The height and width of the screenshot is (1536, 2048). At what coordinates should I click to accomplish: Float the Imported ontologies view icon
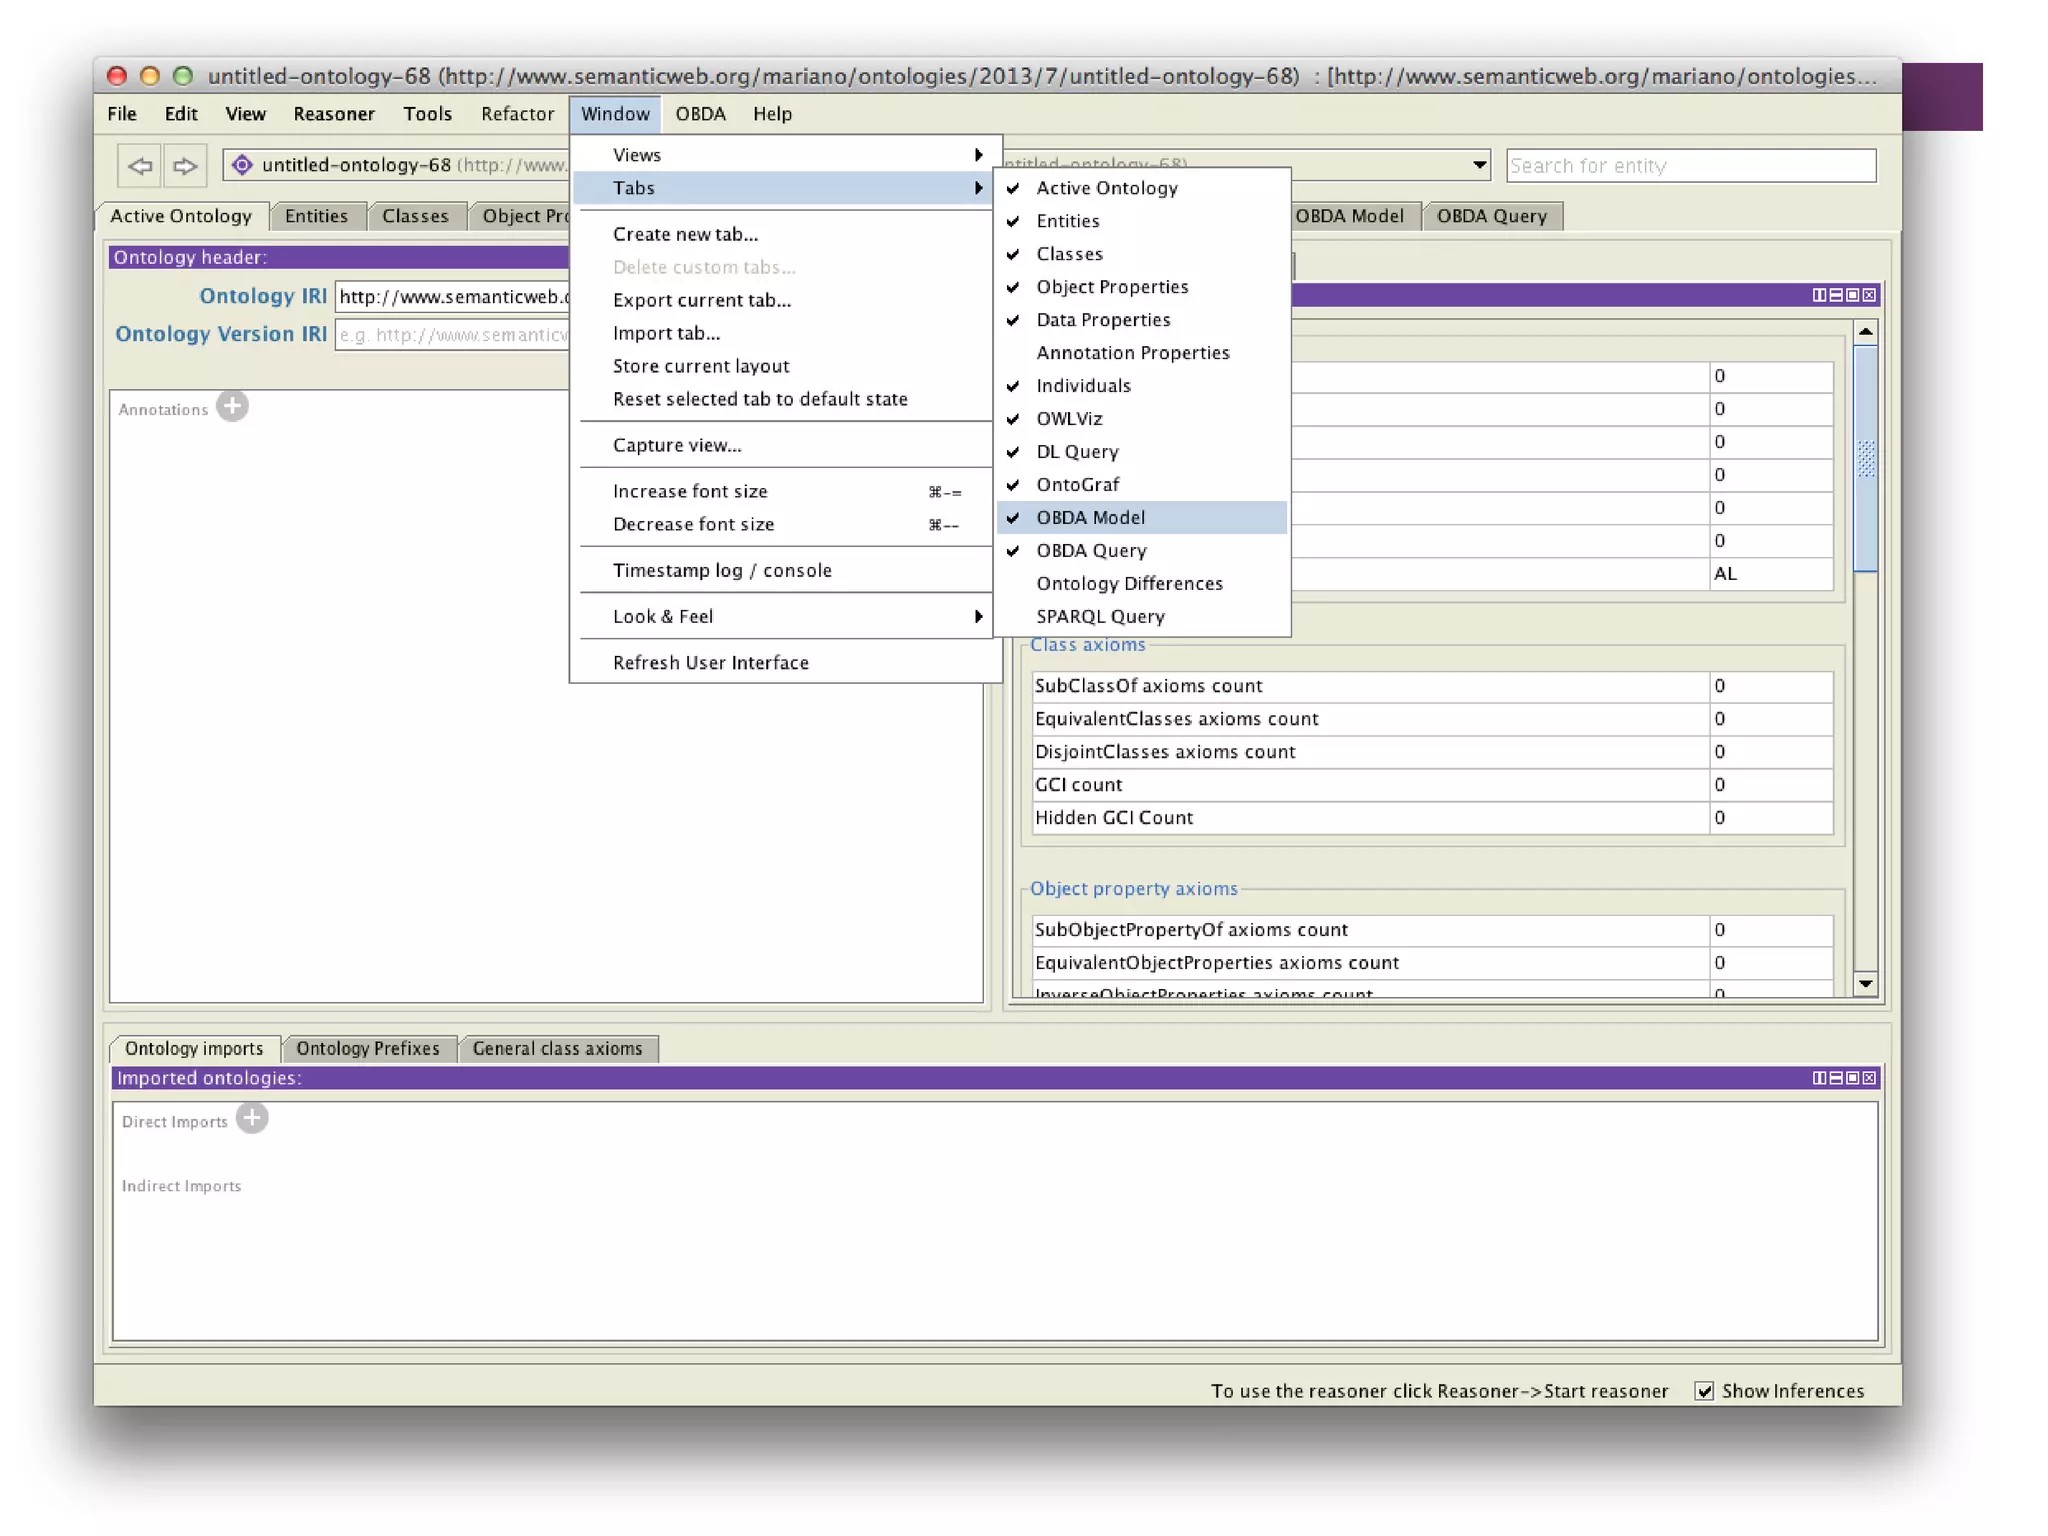point(1853,1078)
